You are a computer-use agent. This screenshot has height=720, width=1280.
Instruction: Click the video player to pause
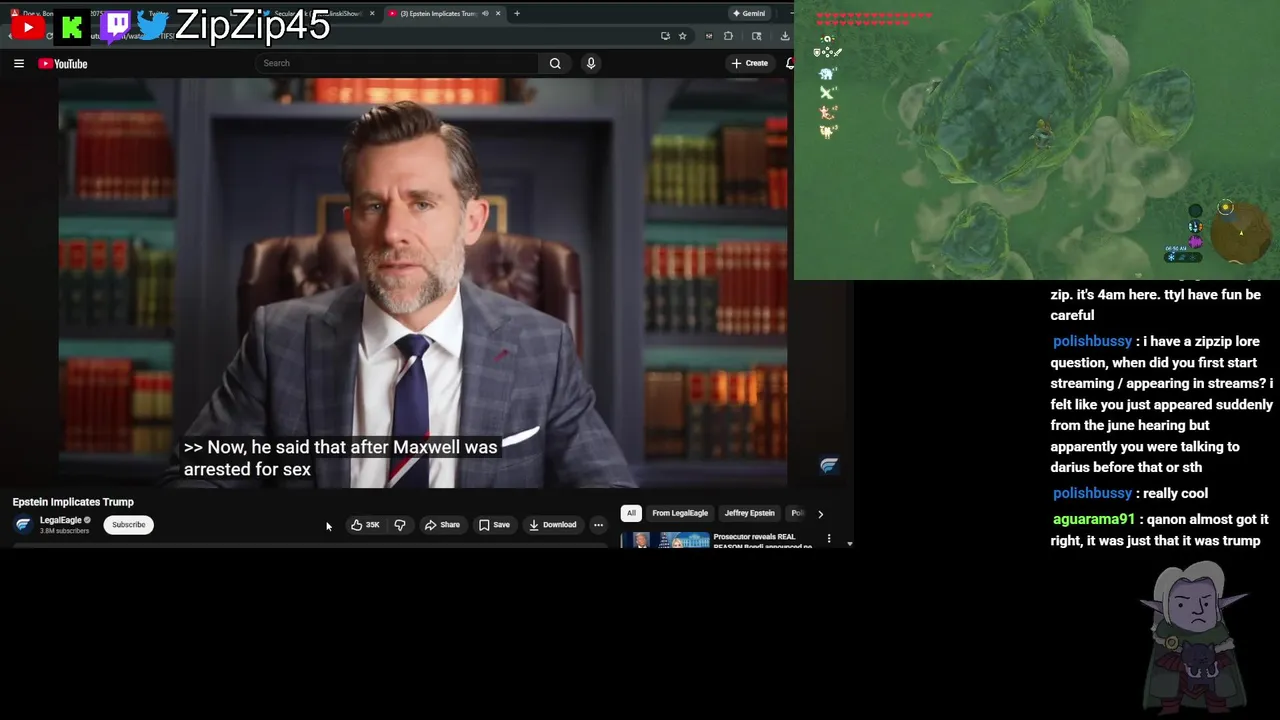(423, 283)
